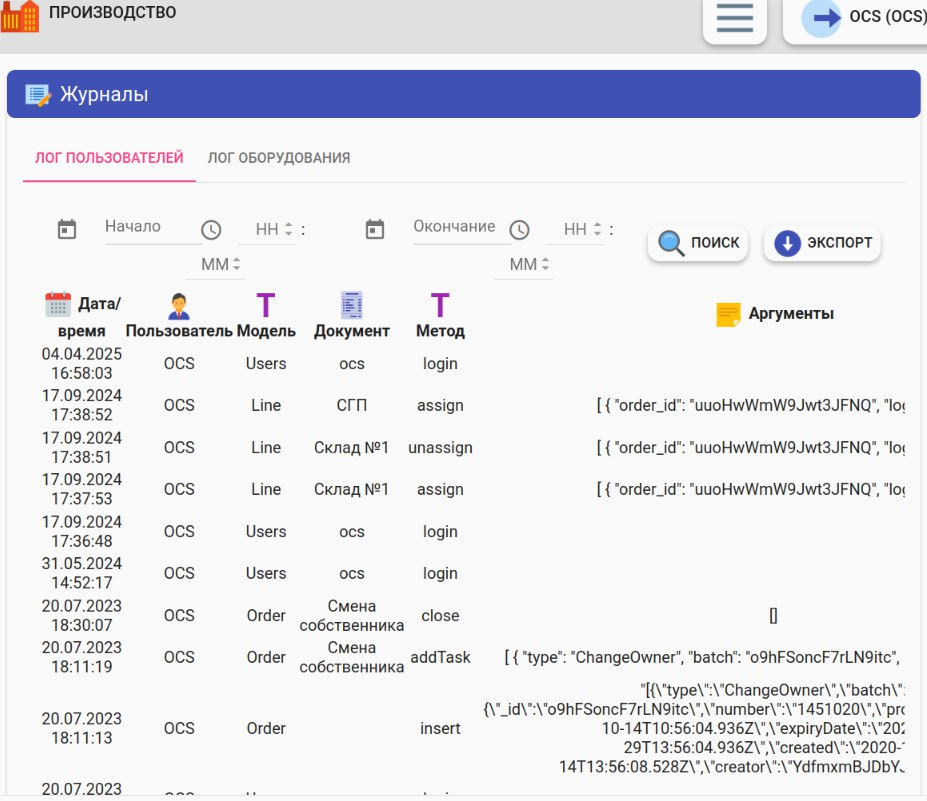Viewport: 927px width, 801px height.
Task: Click Склад №1 in the unassign row
Action: tap(351, 447)
